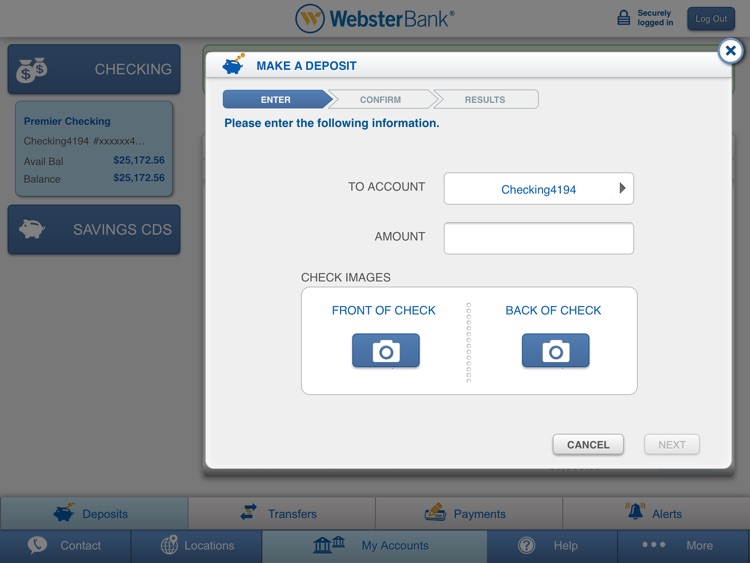Screen dimensions: 750x563
Task: Select the Confirm step tab
Action: click(381, 99)
